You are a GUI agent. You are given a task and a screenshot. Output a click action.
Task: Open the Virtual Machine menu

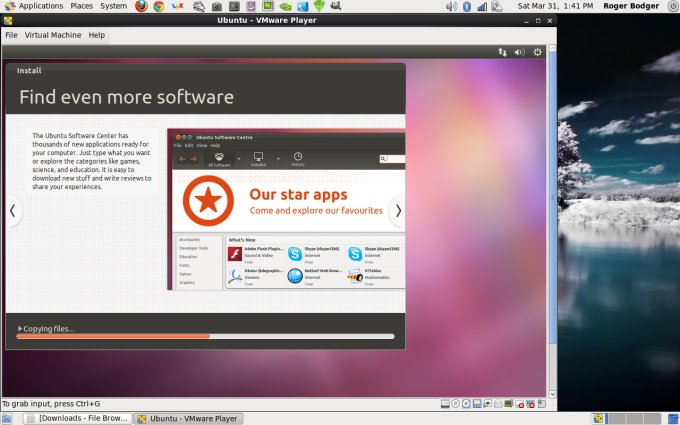53,35
